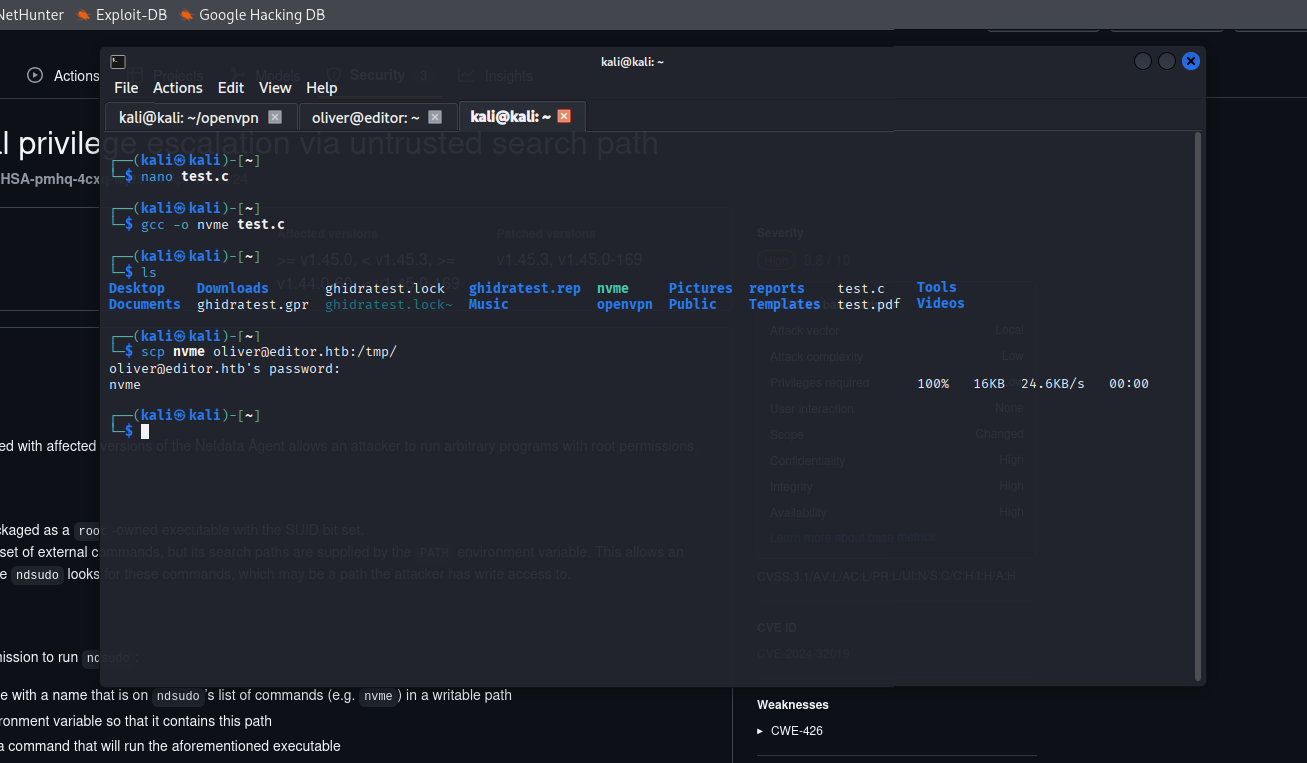Click the 'Public' directory in ls output
Image resolution: width=1307 pixels, height=763 pixels.
693,304
